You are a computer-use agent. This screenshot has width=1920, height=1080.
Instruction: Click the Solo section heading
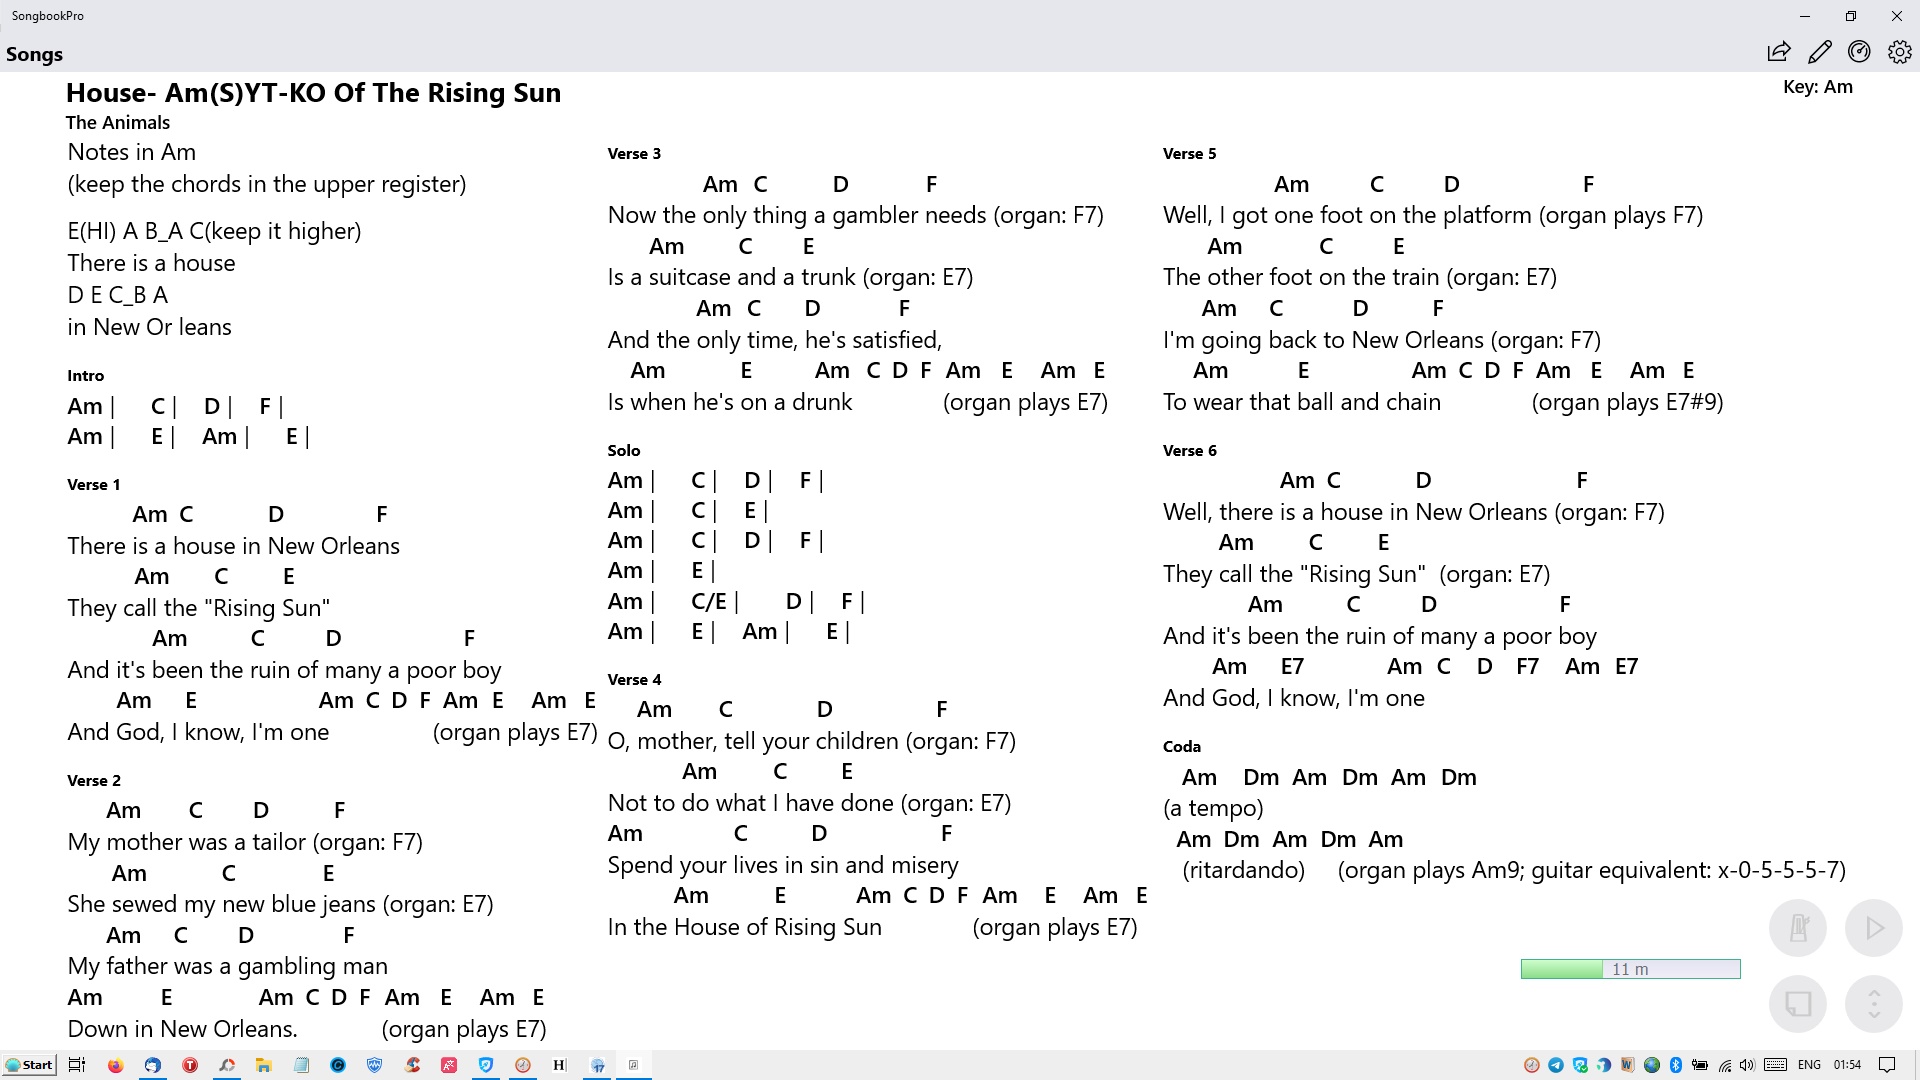(623, 451)
